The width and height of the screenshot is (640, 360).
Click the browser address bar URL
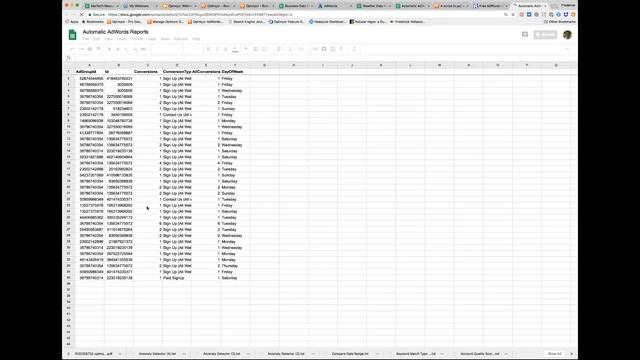click(x=200, y=14)
